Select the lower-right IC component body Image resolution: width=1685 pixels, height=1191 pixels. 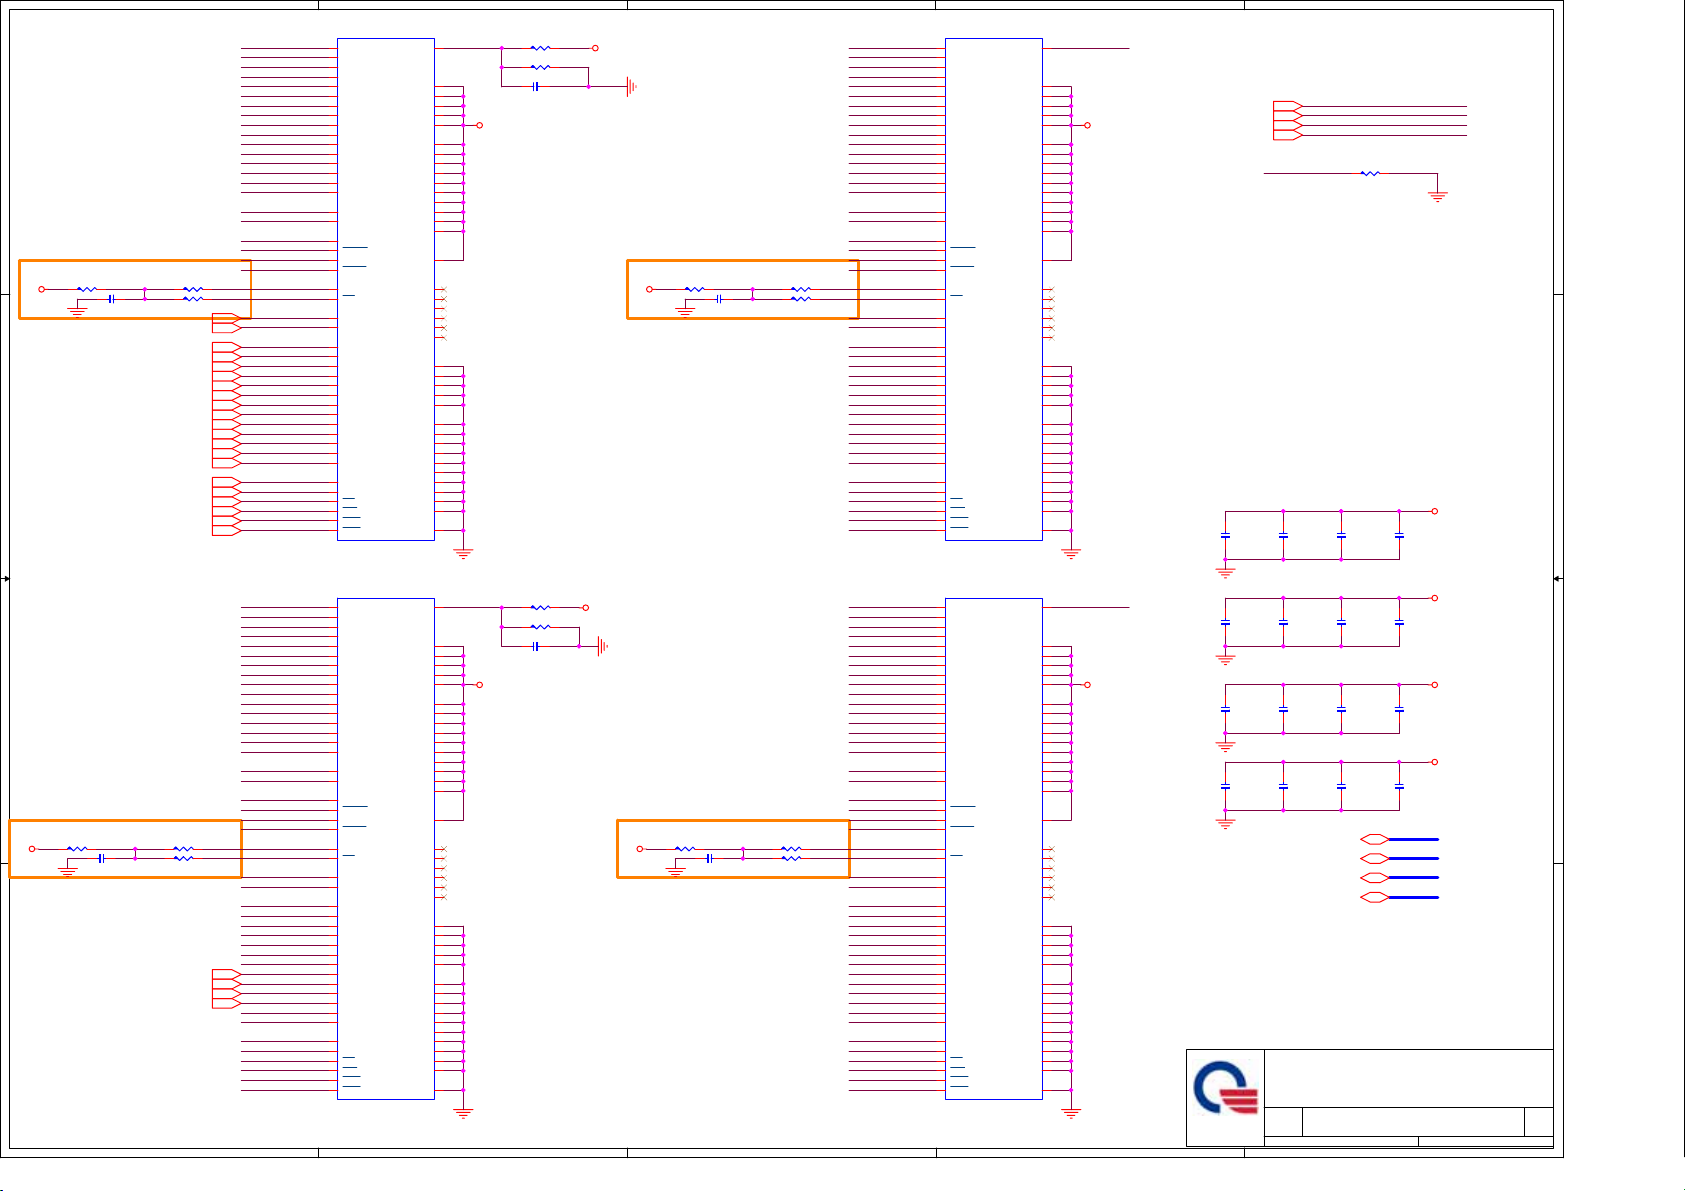[x=994, y=849]
